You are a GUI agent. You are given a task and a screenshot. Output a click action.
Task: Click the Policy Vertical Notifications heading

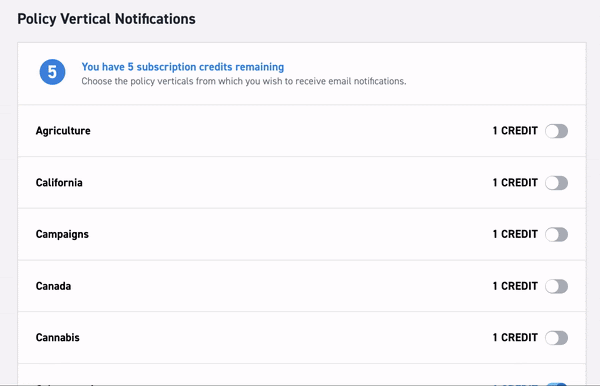click(106, 19)
